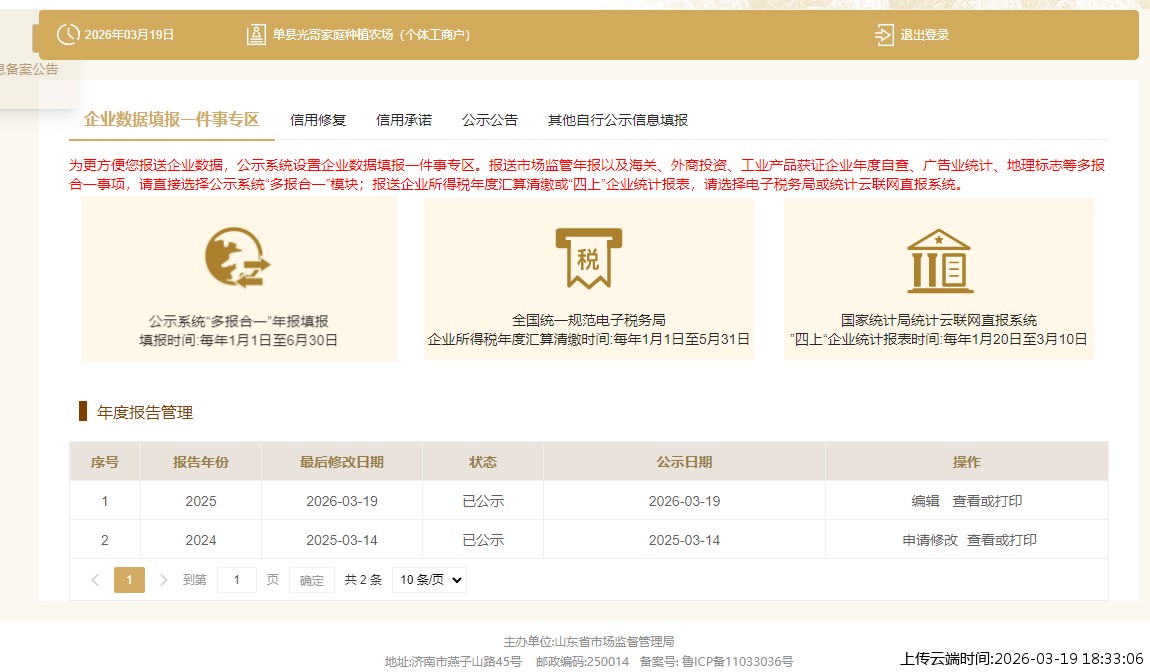This screenshot has height=672, width=1150.
Task: Switch to 信用承诺 tab
Action: (x=404, y=120)
